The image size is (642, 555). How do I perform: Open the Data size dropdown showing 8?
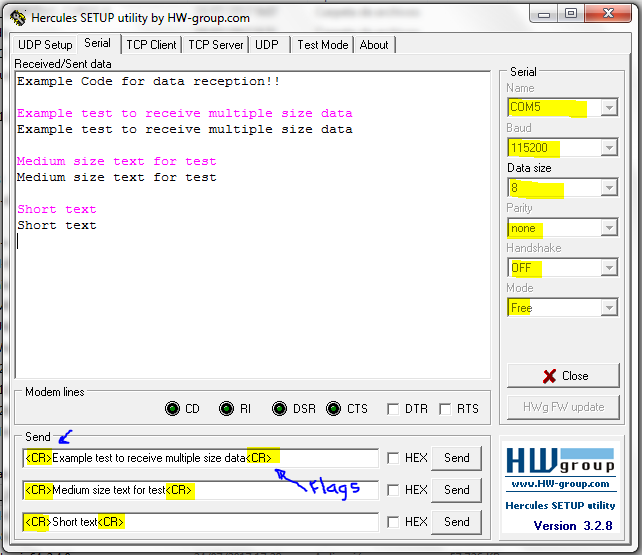coord(609,188)
